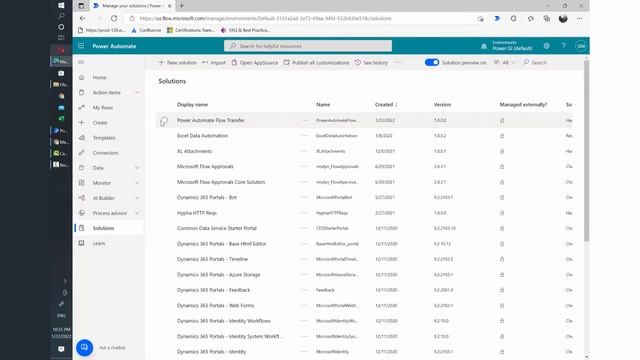Open browser favorites star icon

(x=530, y=18)
